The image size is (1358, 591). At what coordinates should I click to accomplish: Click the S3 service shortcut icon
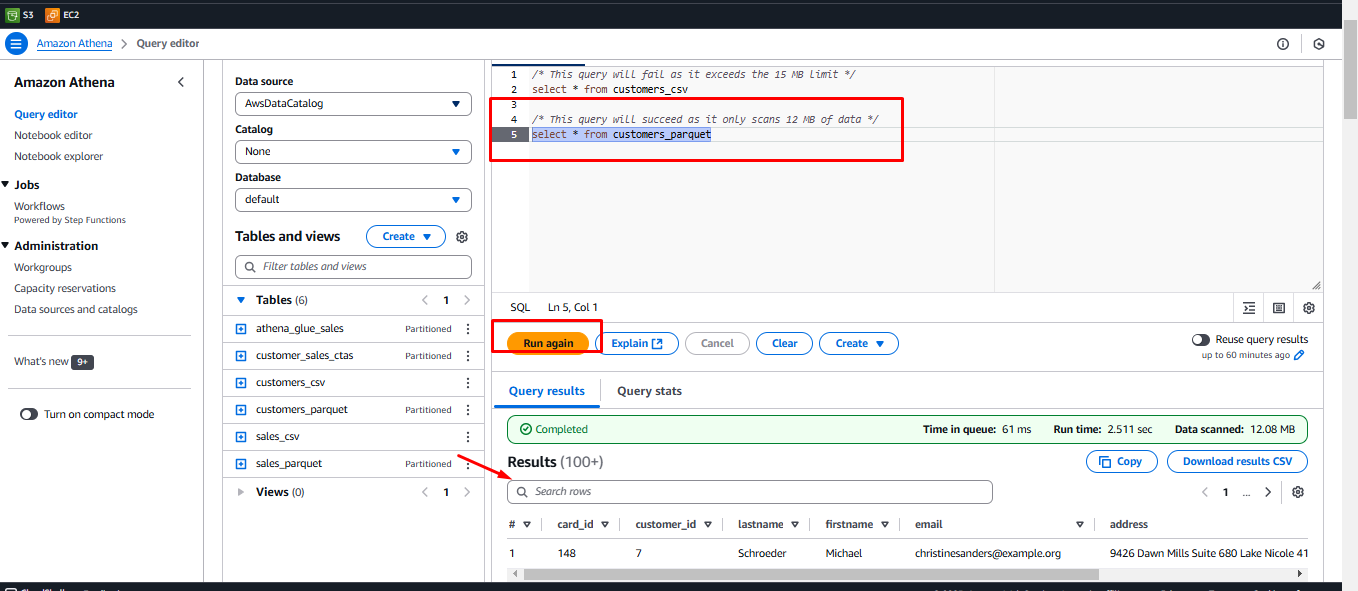pos(13,16)
